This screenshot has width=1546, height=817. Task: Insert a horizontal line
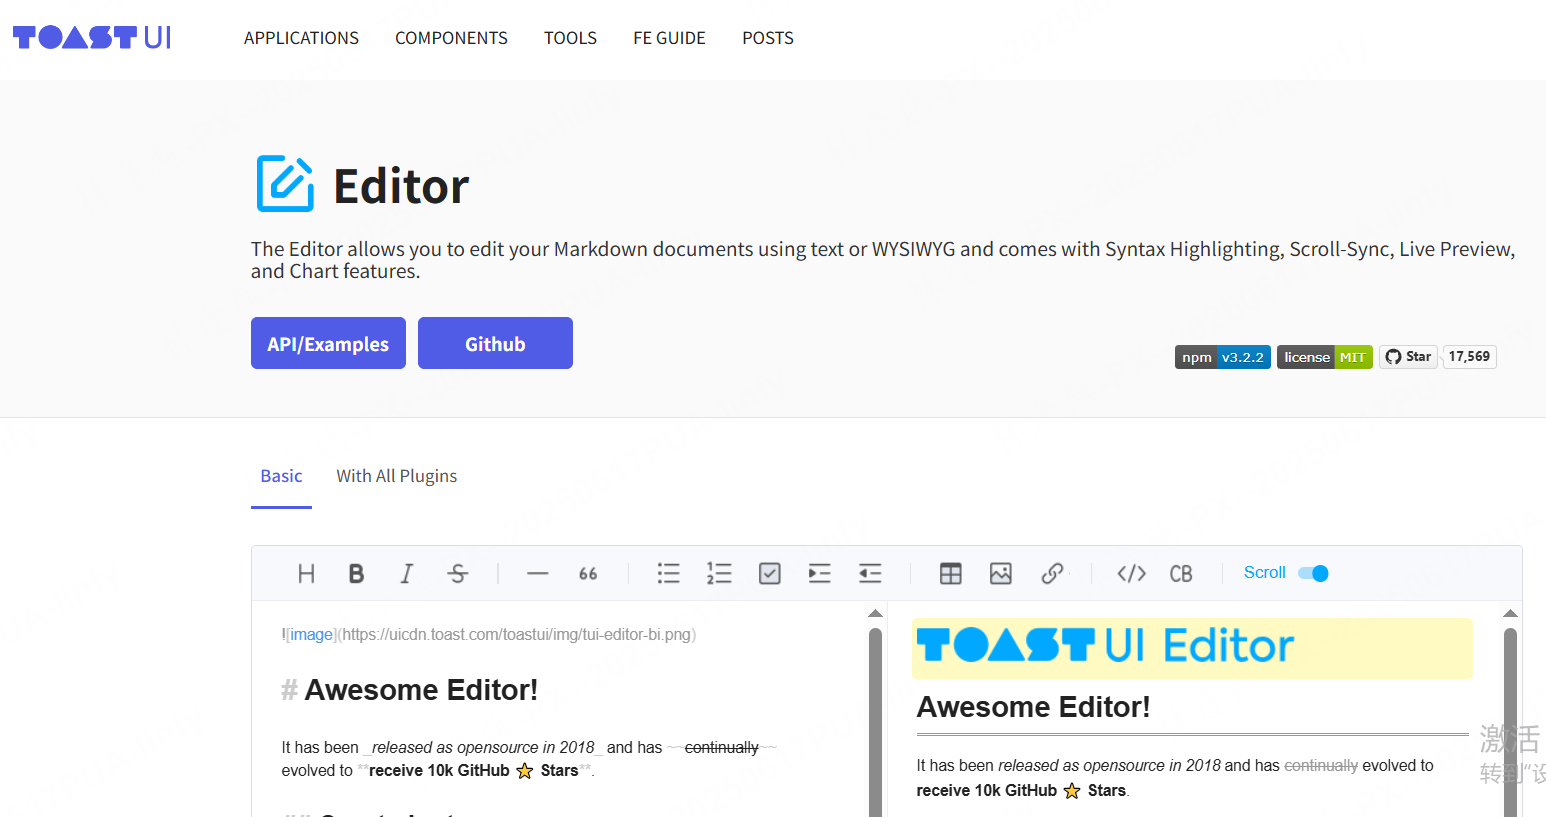(x=538, y=573)
